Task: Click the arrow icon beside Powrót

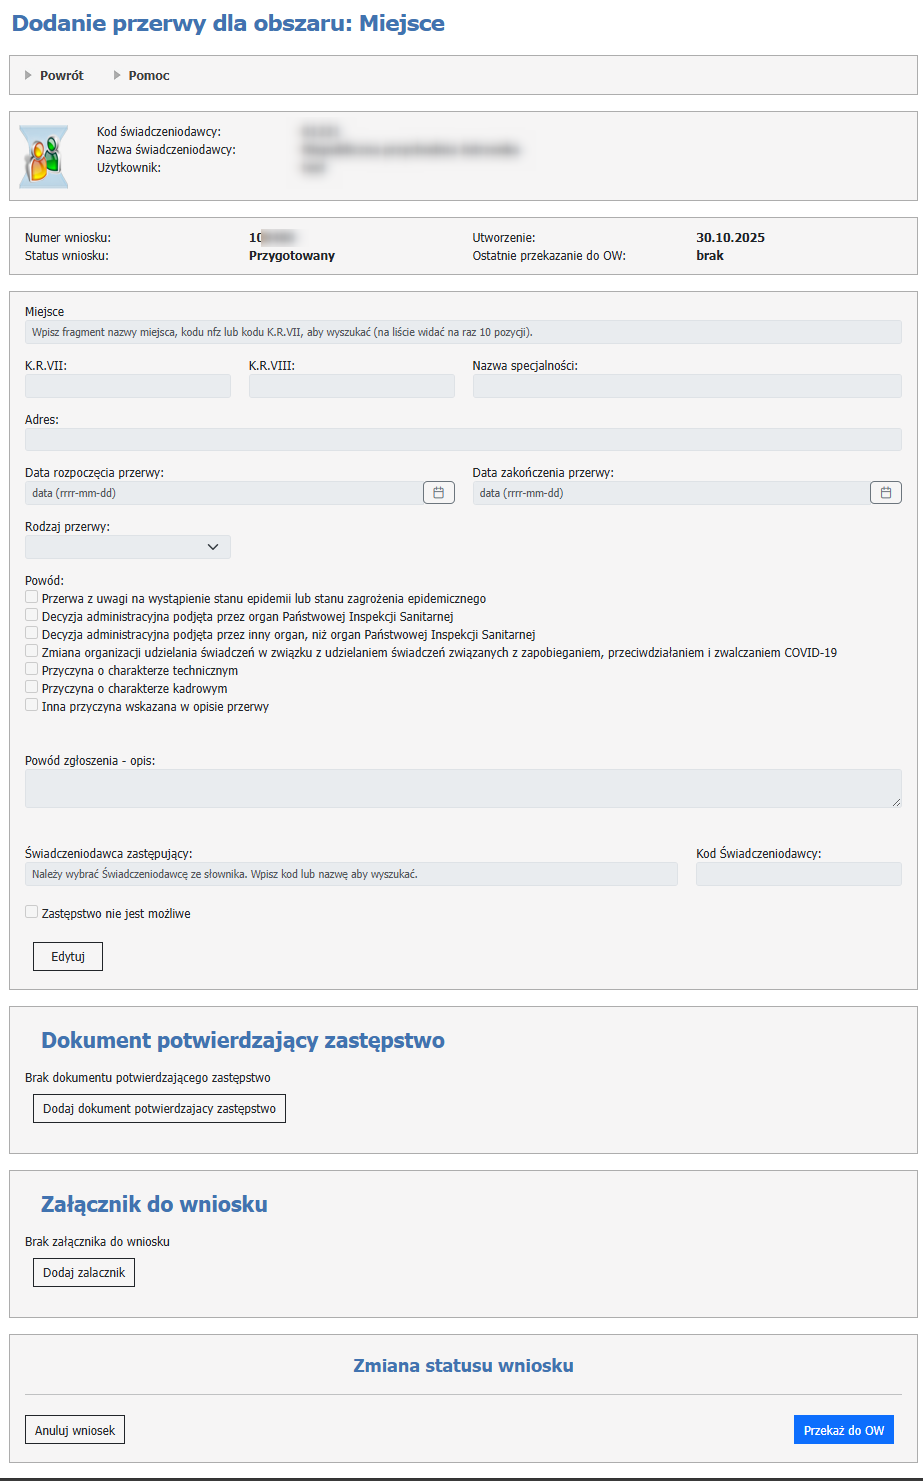Action: [x=29, y=75]
